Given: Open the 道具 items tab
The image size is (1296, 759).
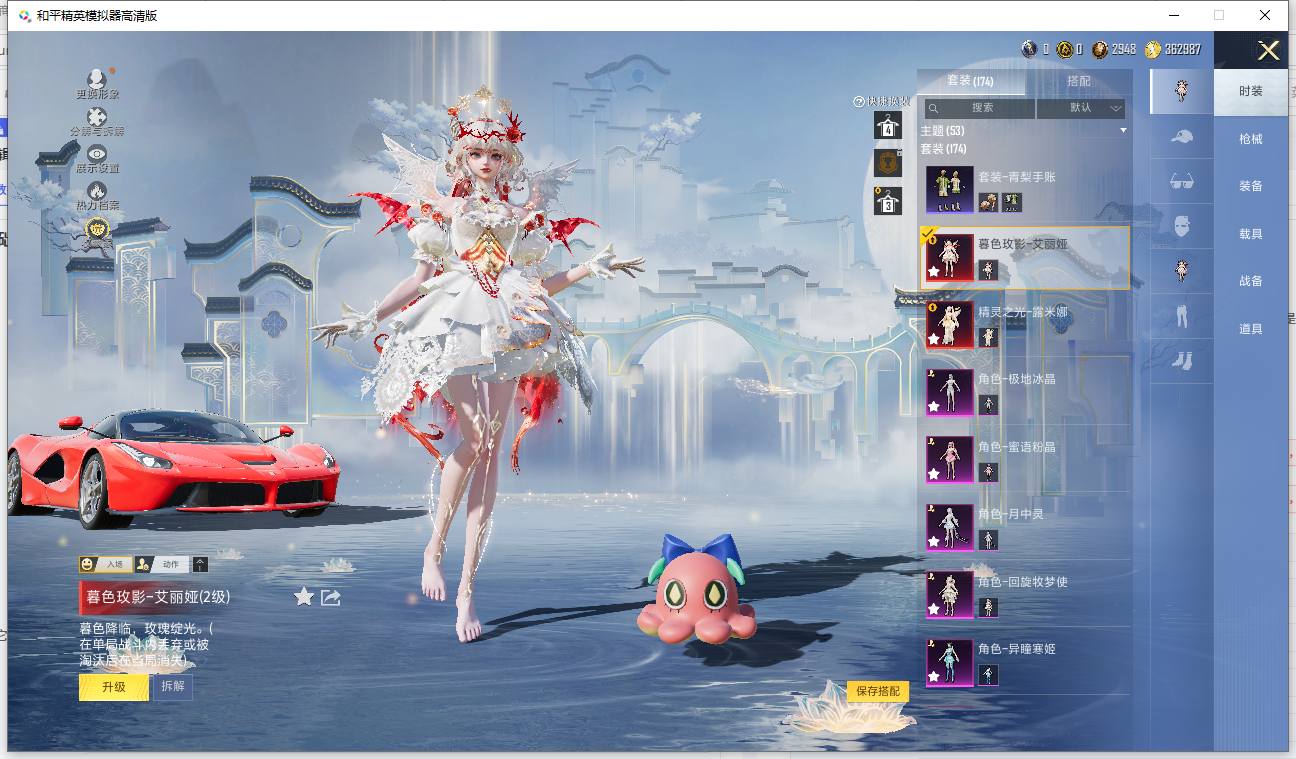Looking at the screenshot, I should point(1251,329).
